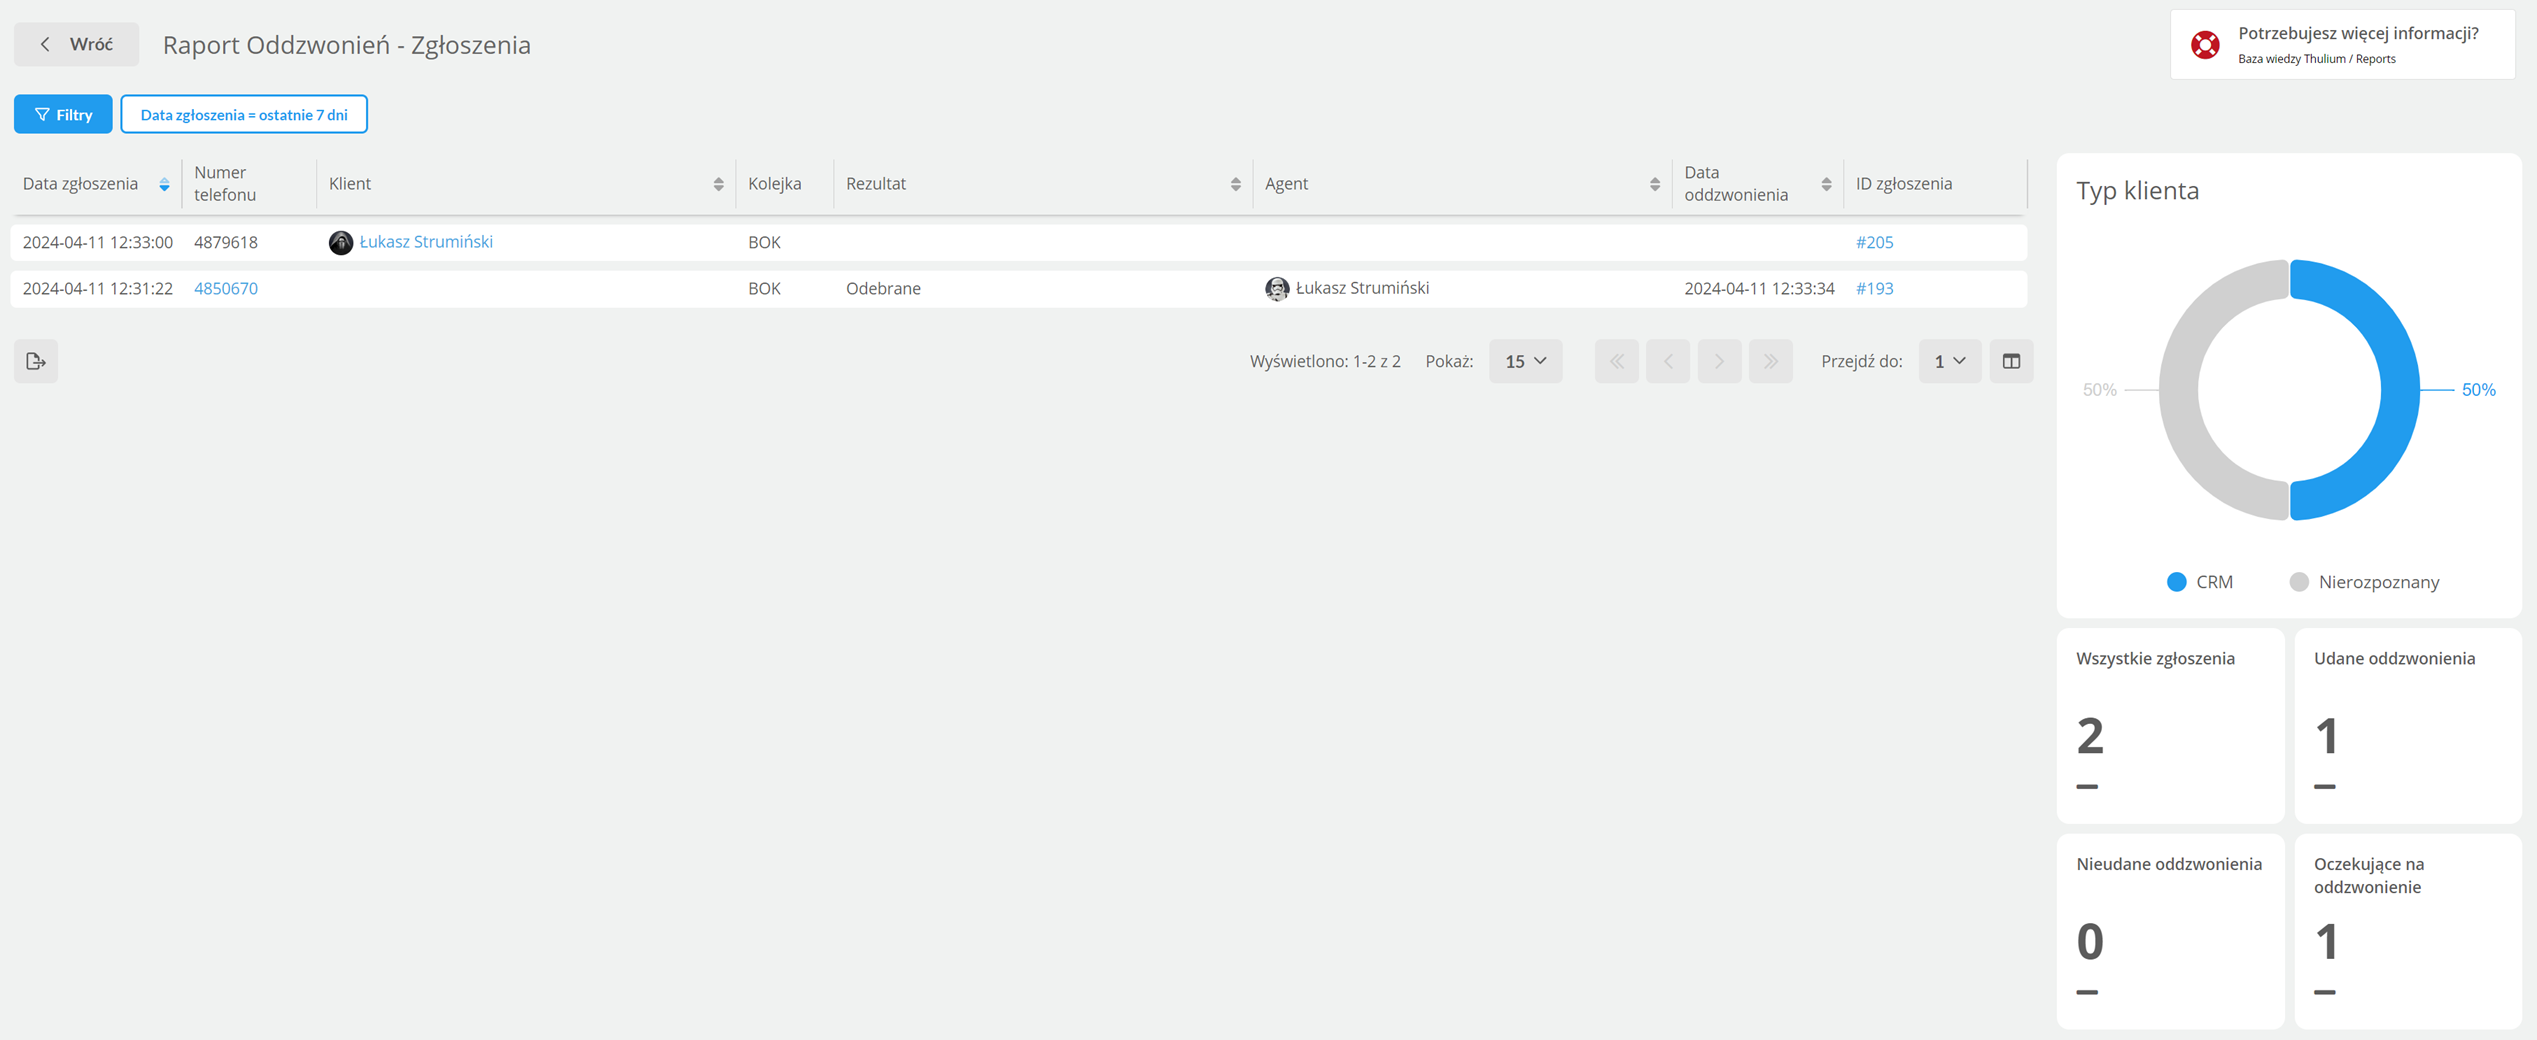The image size is (2537, 1040).
Task: Click gray 50% chart label
Action: (x=2099, y=390)
